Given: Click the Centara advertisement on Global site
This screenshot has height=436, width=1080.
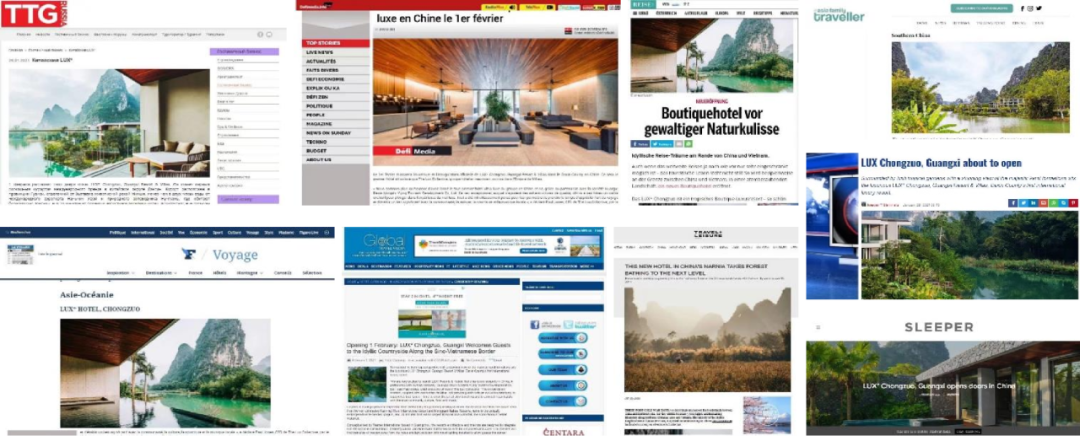Looking at the screenshot, I should pyautogui.click(x=563, y=433).
